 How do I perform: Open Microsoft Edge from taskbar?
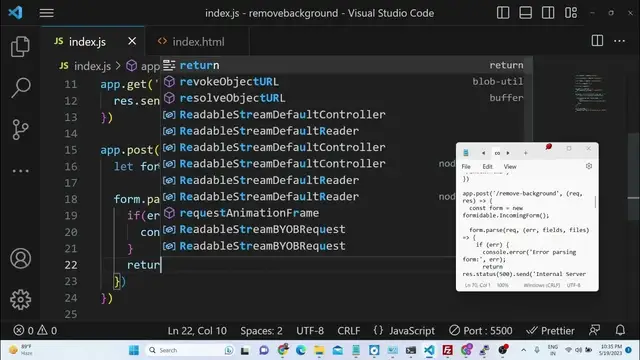coord(300,350)
